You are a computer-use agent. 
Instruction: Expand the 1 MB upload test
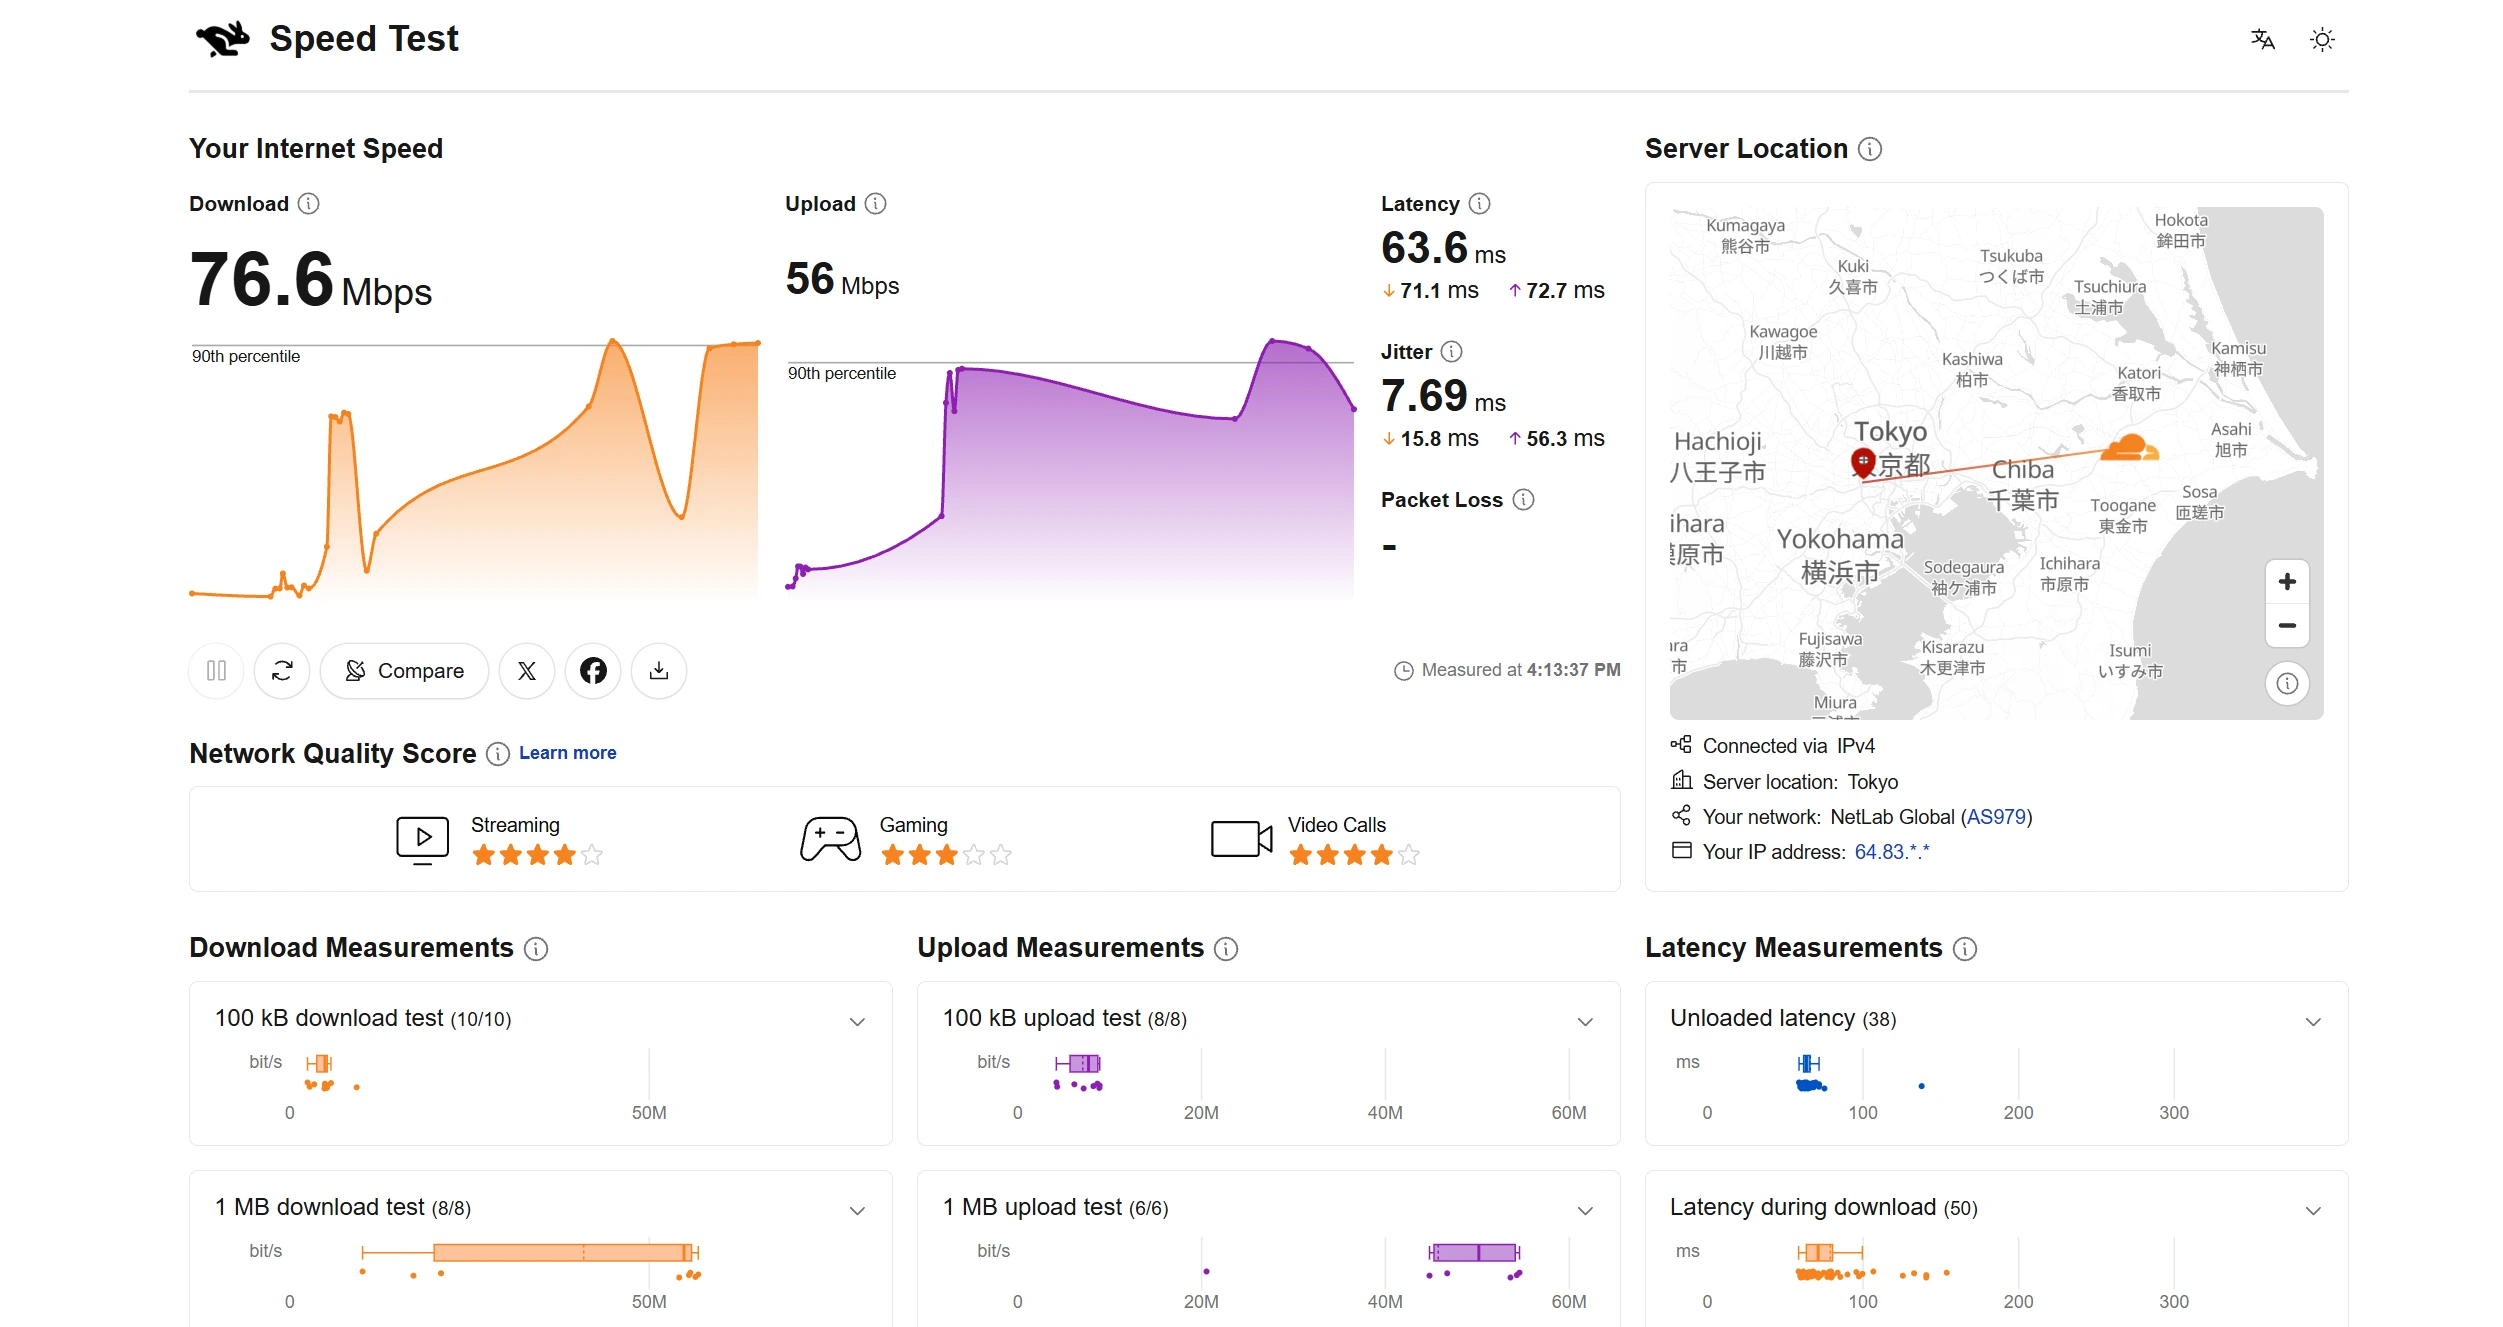click(1585, 1210)
